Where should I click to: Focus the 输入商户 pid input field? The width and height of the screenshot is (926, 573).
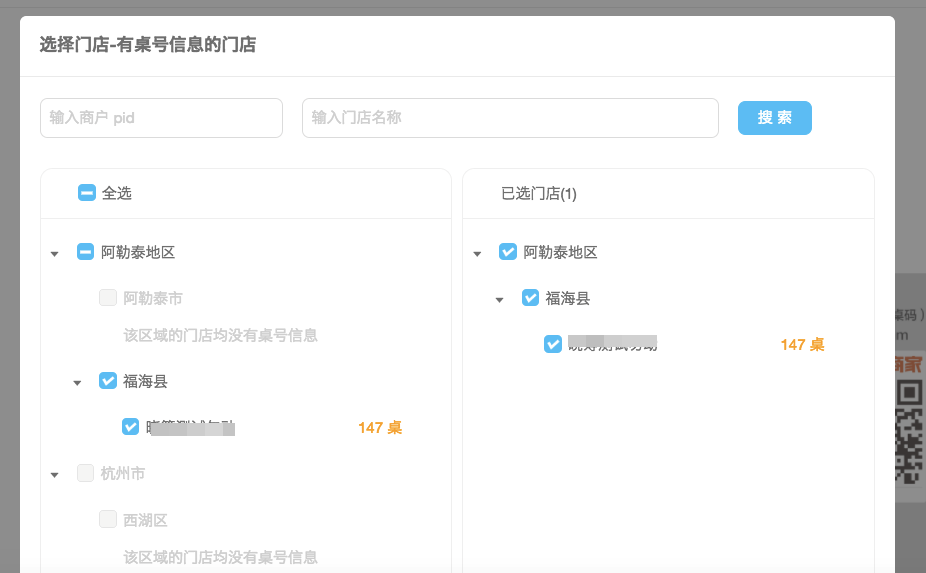point(161,118)
